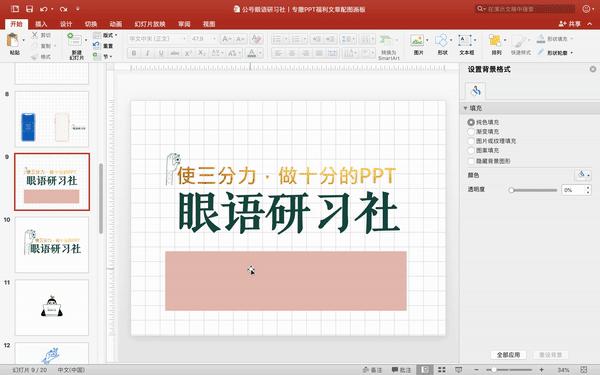The width and height of the screenshot is (600, 375).
Task: Open the fill Color dropdown
Action: (x=583, y=175)
